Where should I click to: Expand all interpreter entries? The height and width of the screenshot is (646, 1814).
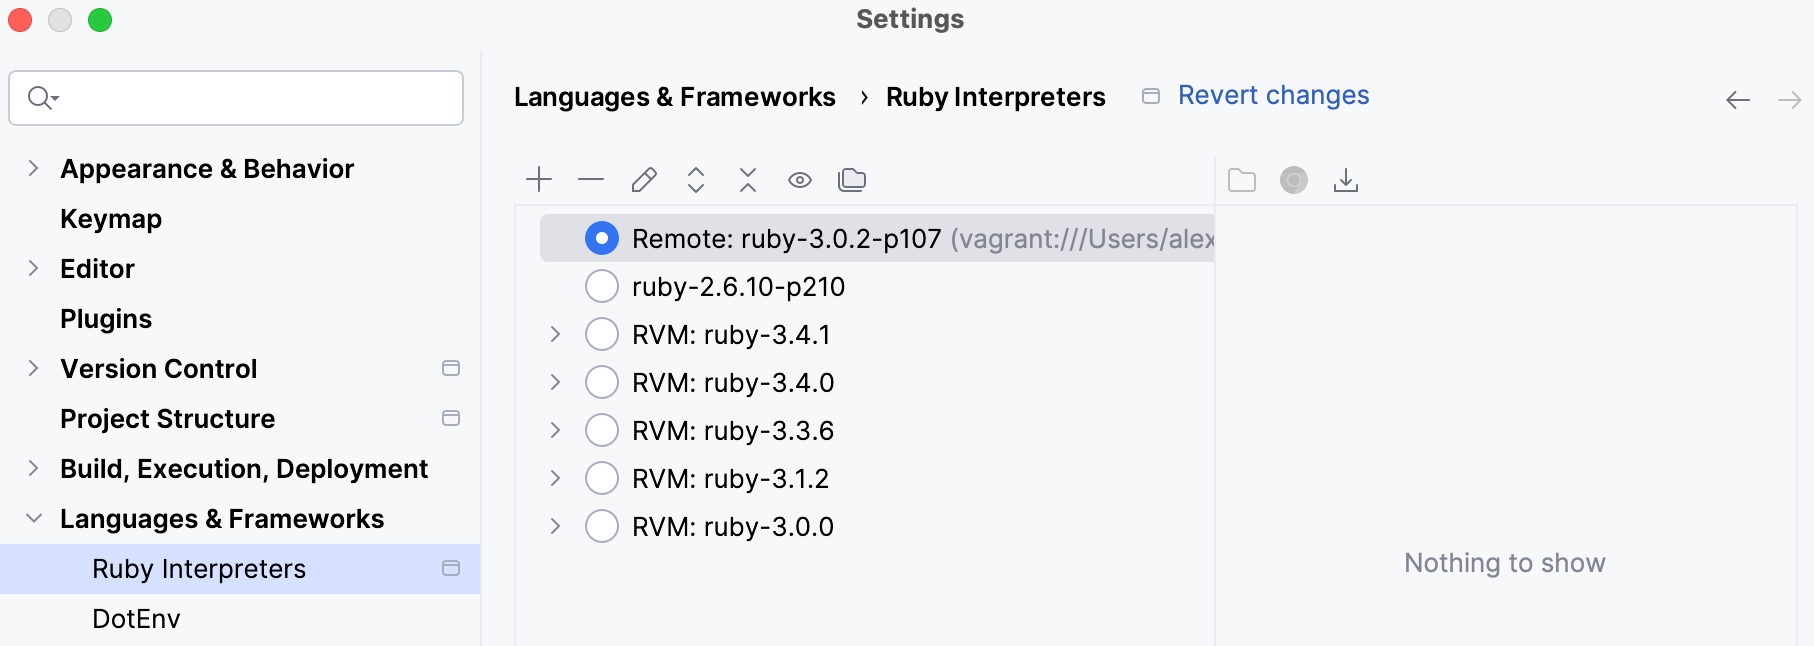tap(695, 179)
